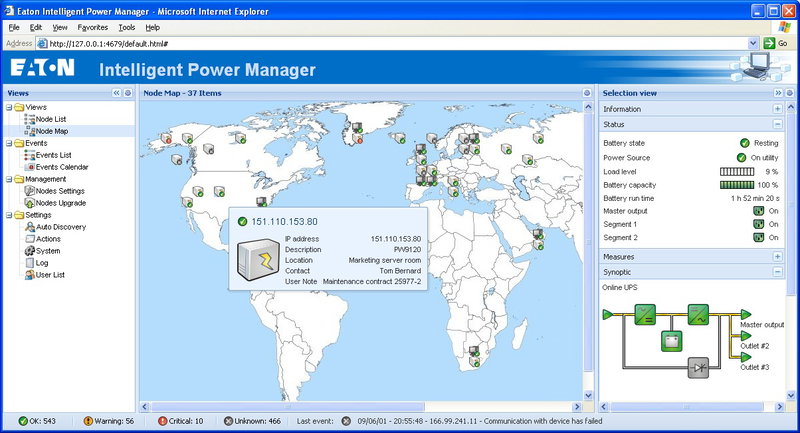Collapse the Management folder node
This screenshot has width=800, height=433.
pos(9,179)
